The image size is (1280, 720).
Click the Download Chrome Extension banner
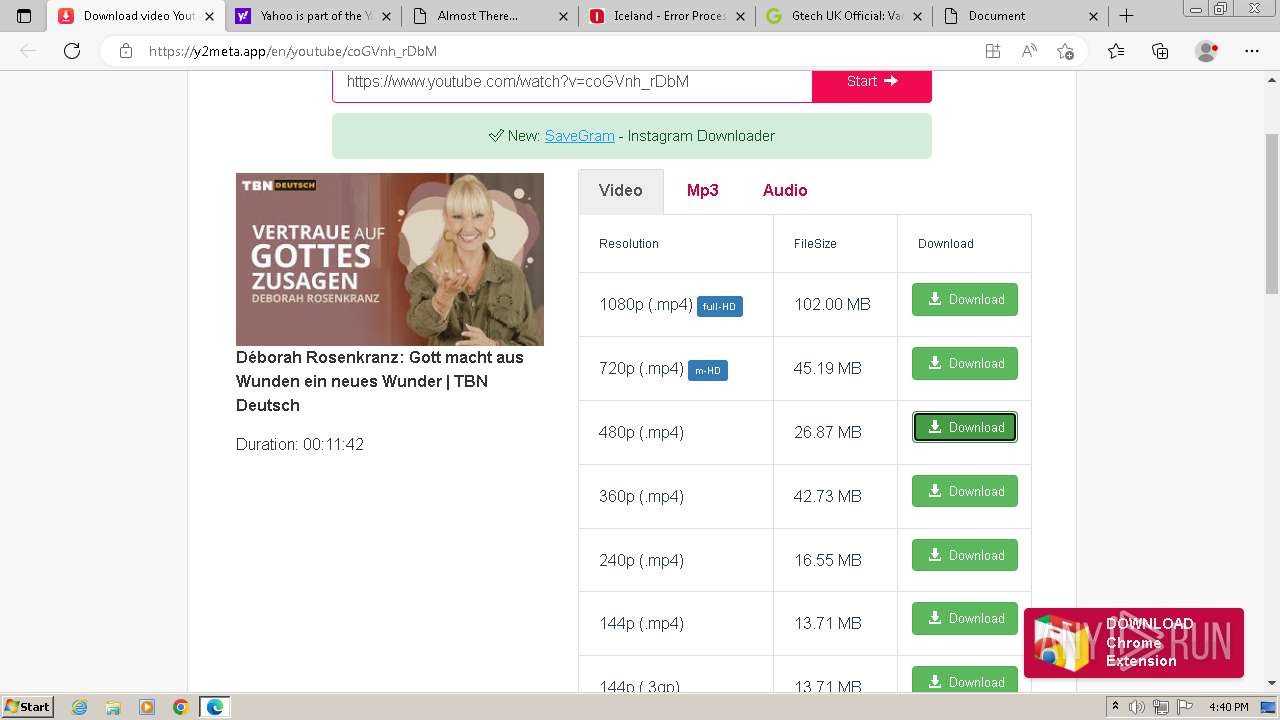(x=1134, y=643)
